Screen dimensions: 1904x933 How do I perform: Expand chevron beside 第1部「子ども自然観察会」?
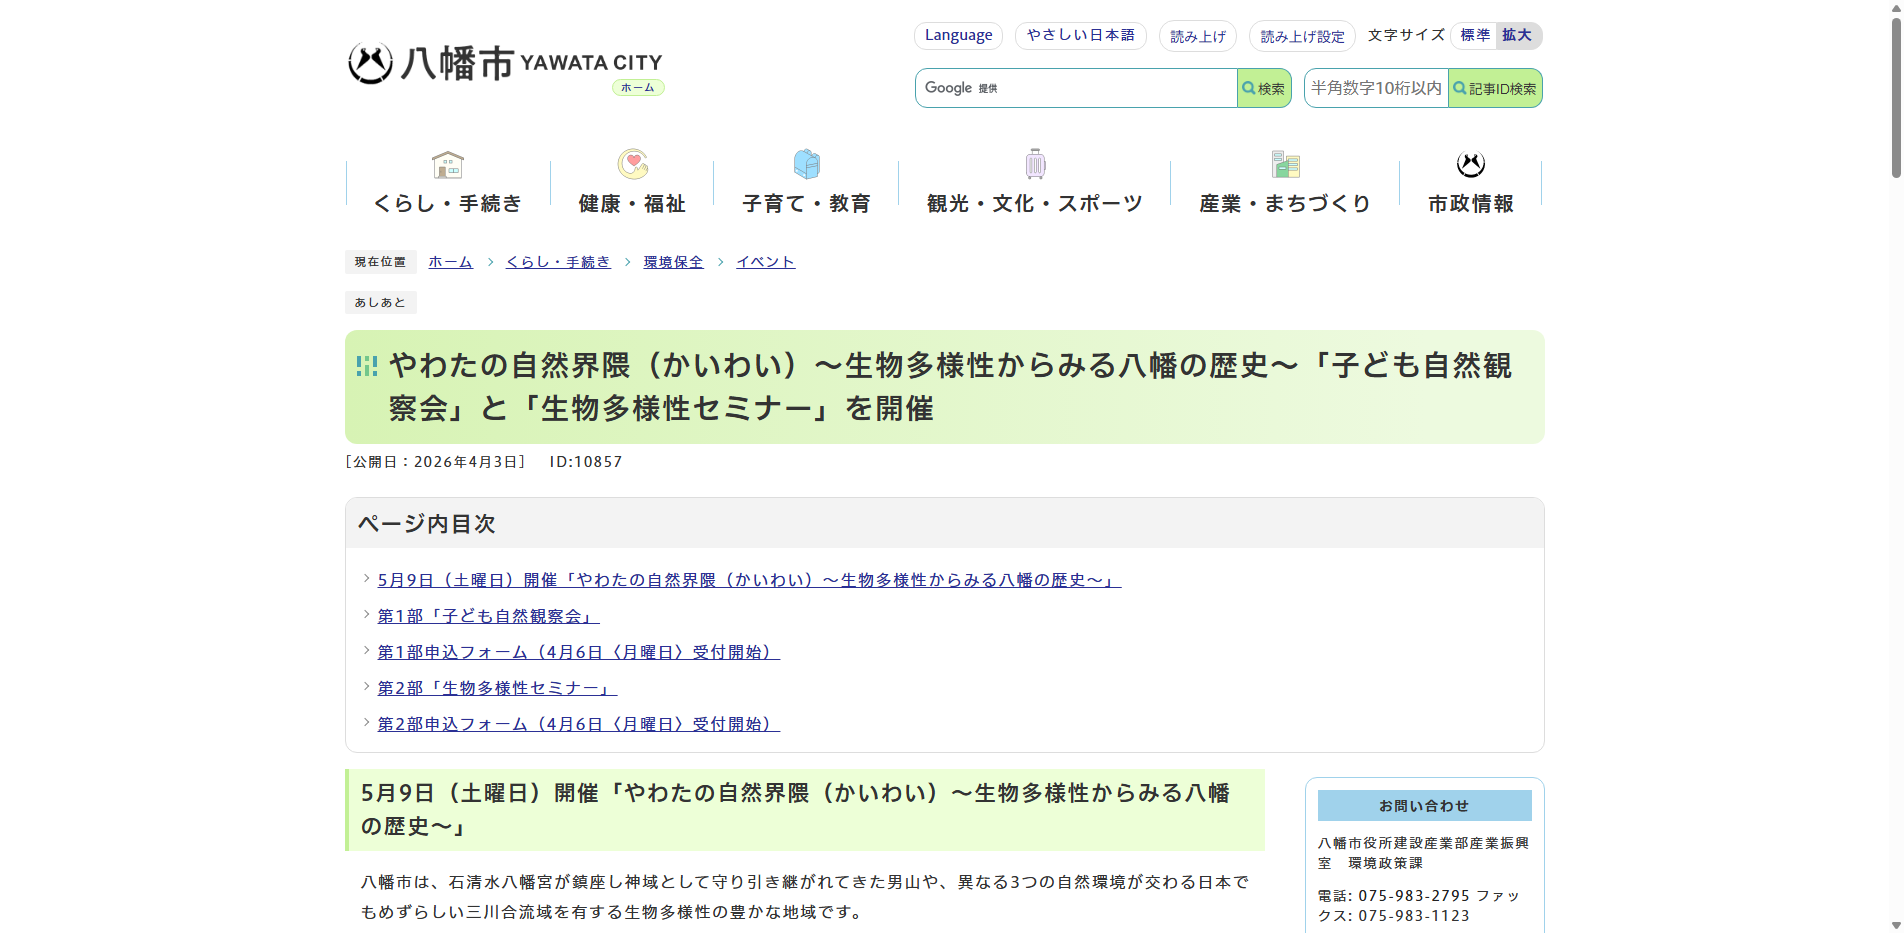pos(366,614)
